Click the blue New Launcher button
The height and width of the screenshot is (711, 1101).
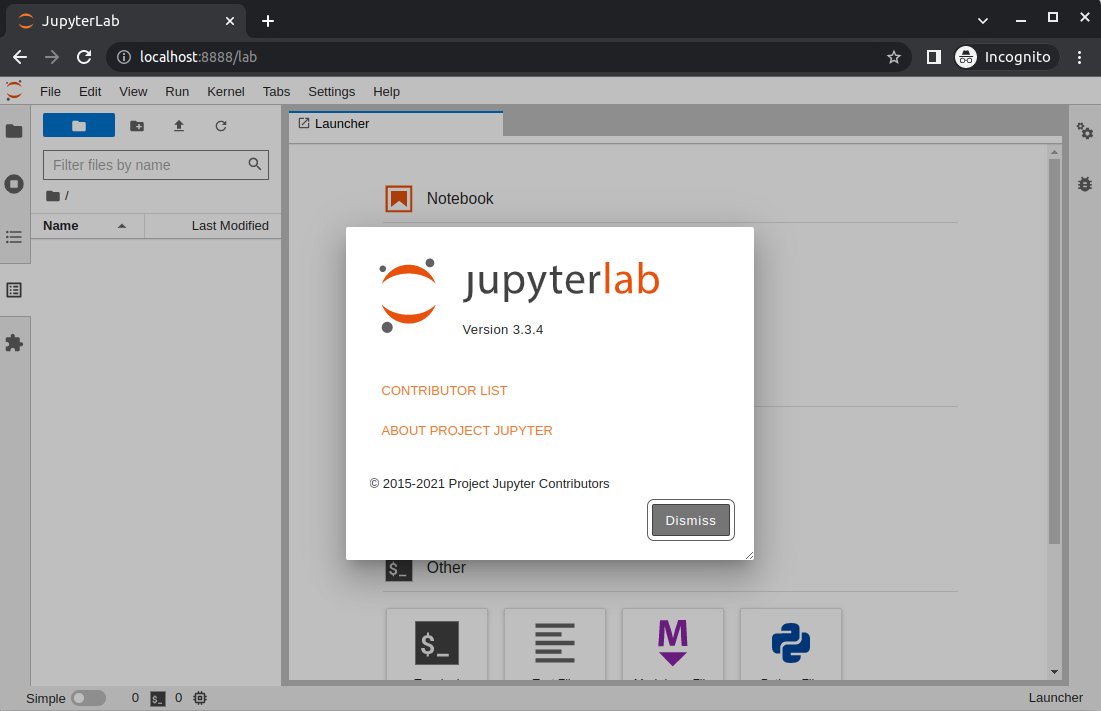point(79,126)
